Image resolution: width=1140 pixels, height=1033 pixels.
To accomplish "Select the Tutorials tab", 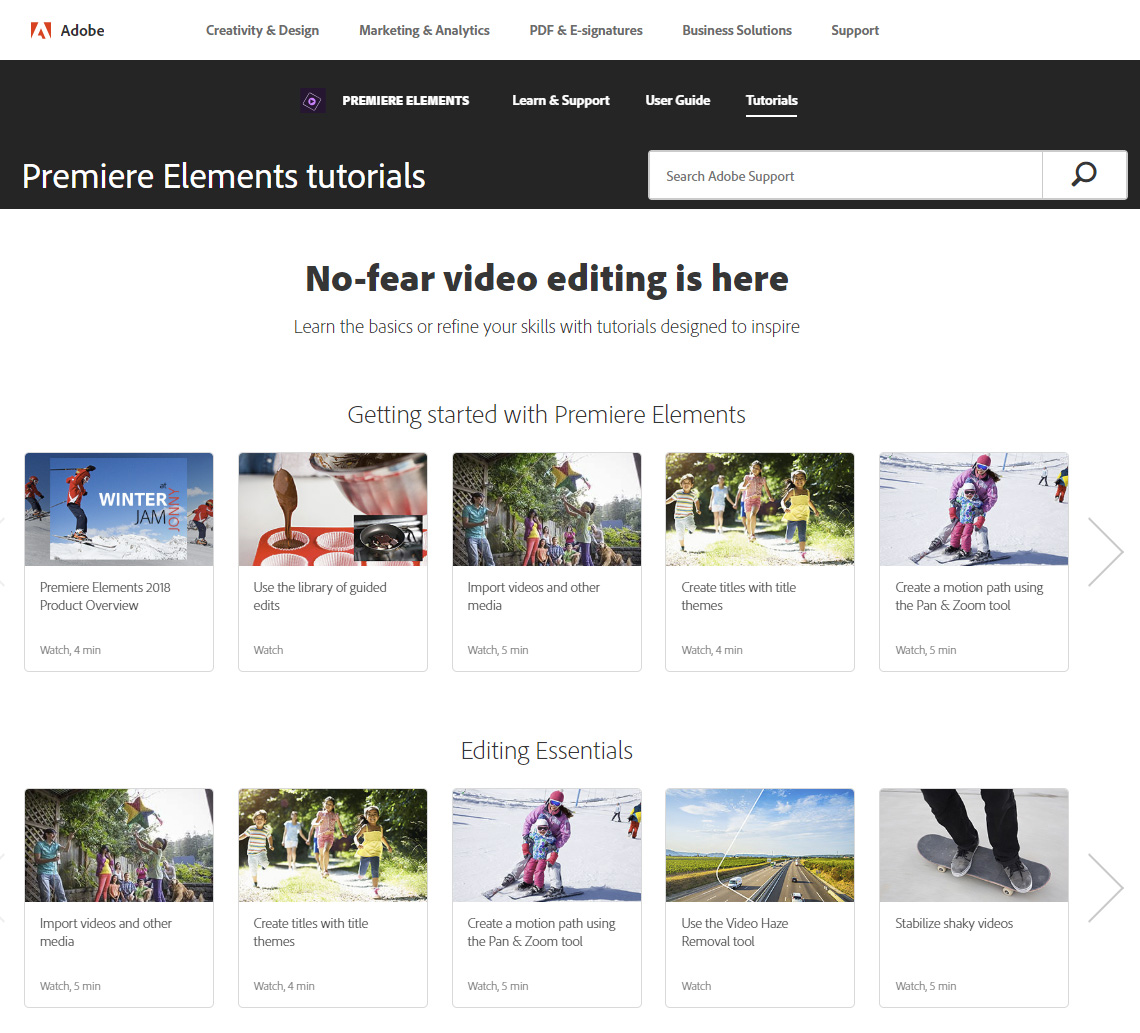I will [x=771, y=100].
